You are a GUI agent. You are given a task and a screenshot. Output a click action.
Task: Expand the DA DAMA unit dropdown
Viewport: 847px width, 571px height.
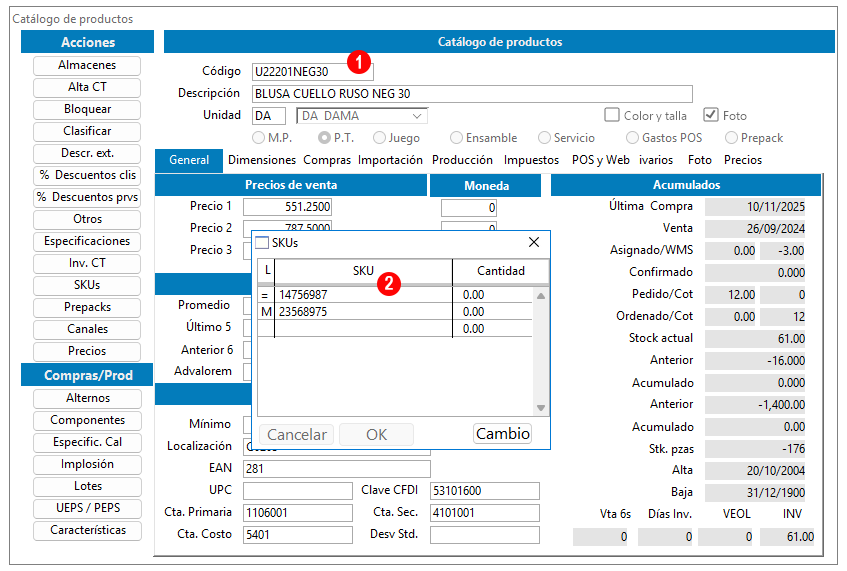(416, 116)
